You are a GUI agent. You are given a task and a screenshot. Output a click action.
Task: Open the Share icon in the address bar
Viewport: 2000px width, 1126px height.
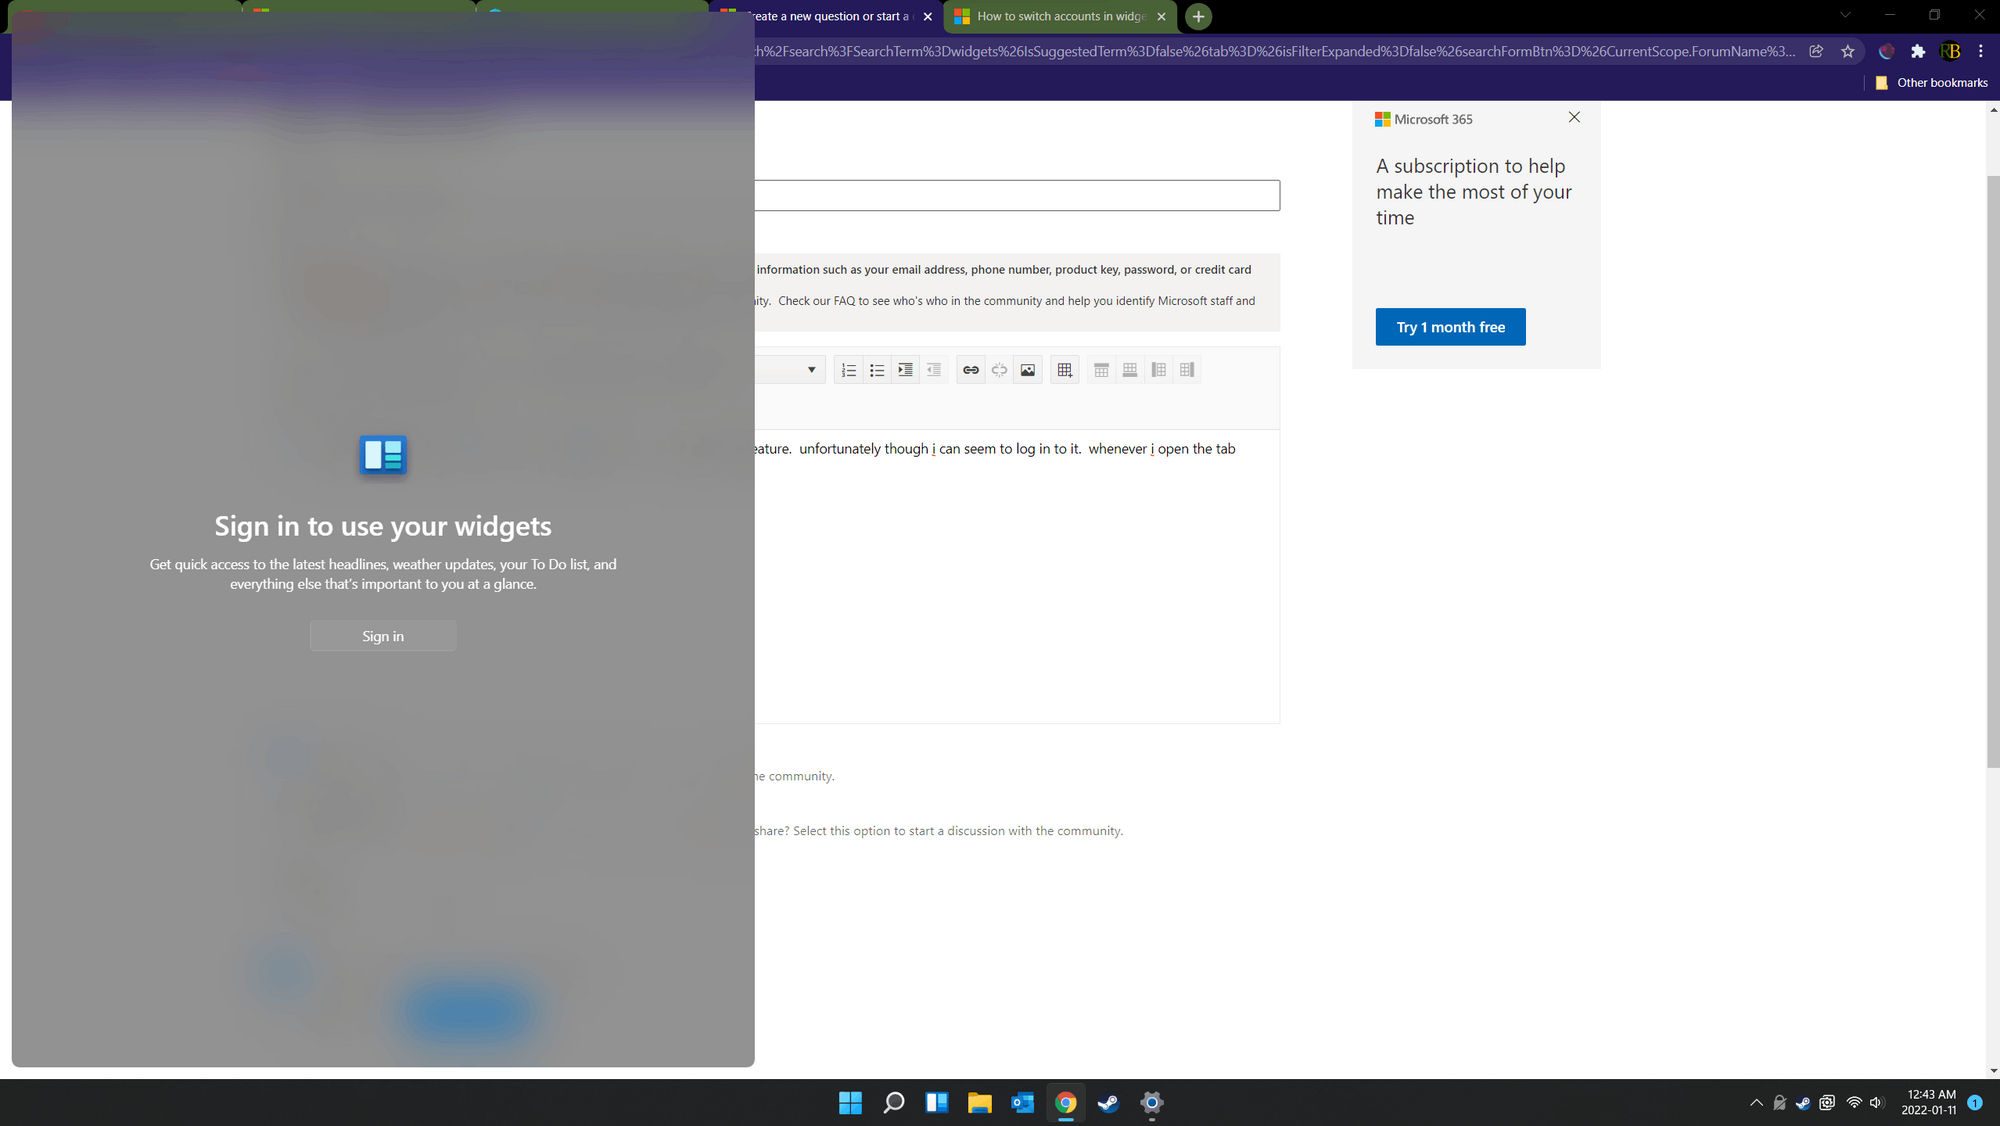coord(1816,51)
